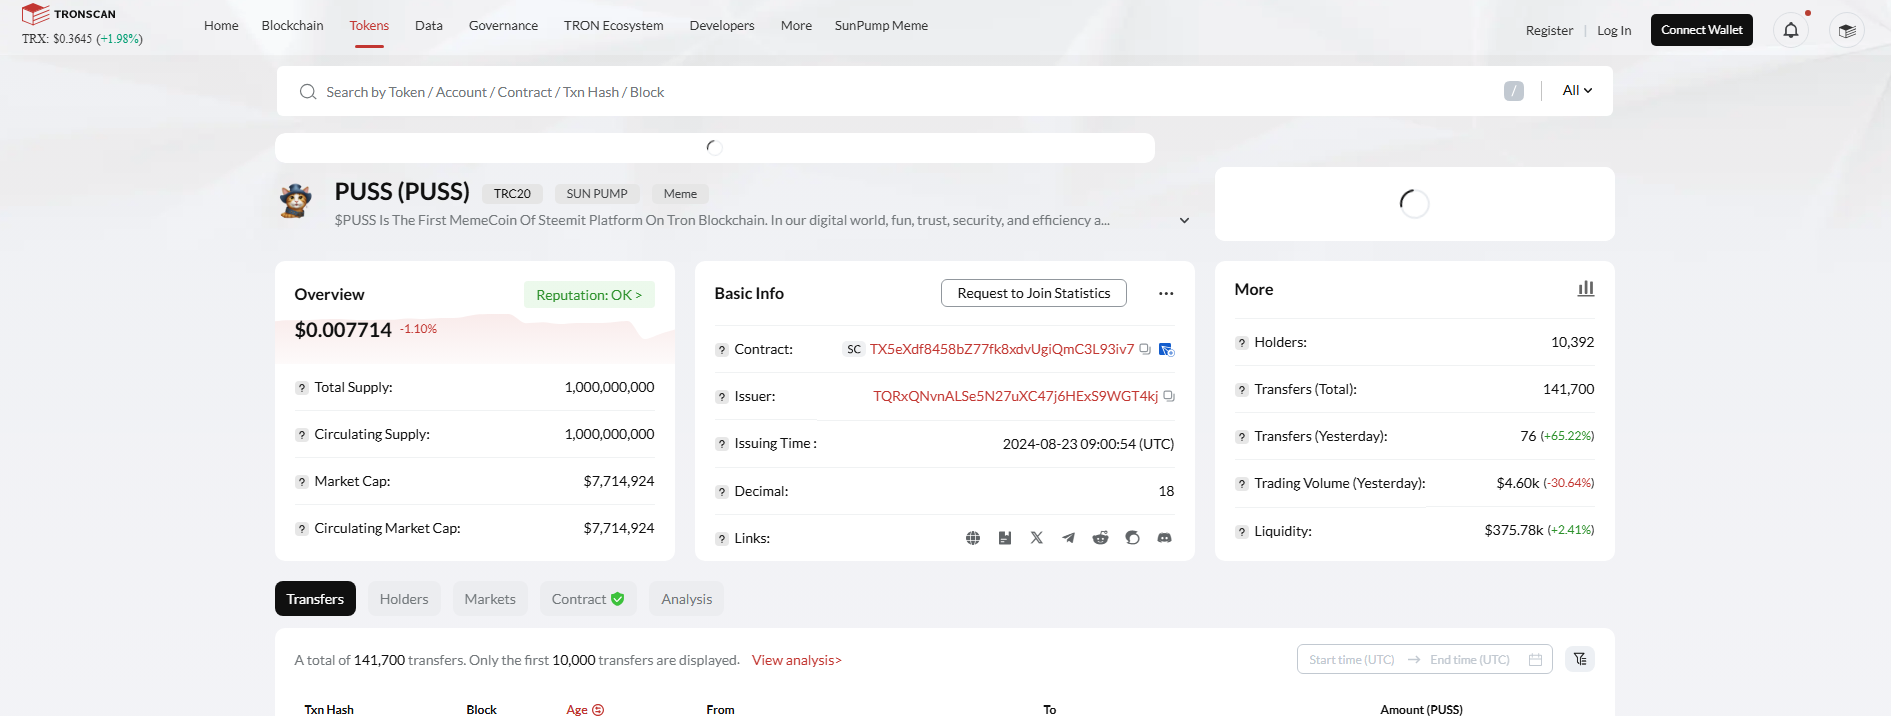Expand the PUSS token description chevron
The width and height of the screenshot is (1891, 716).
(x=1184, y=221)
